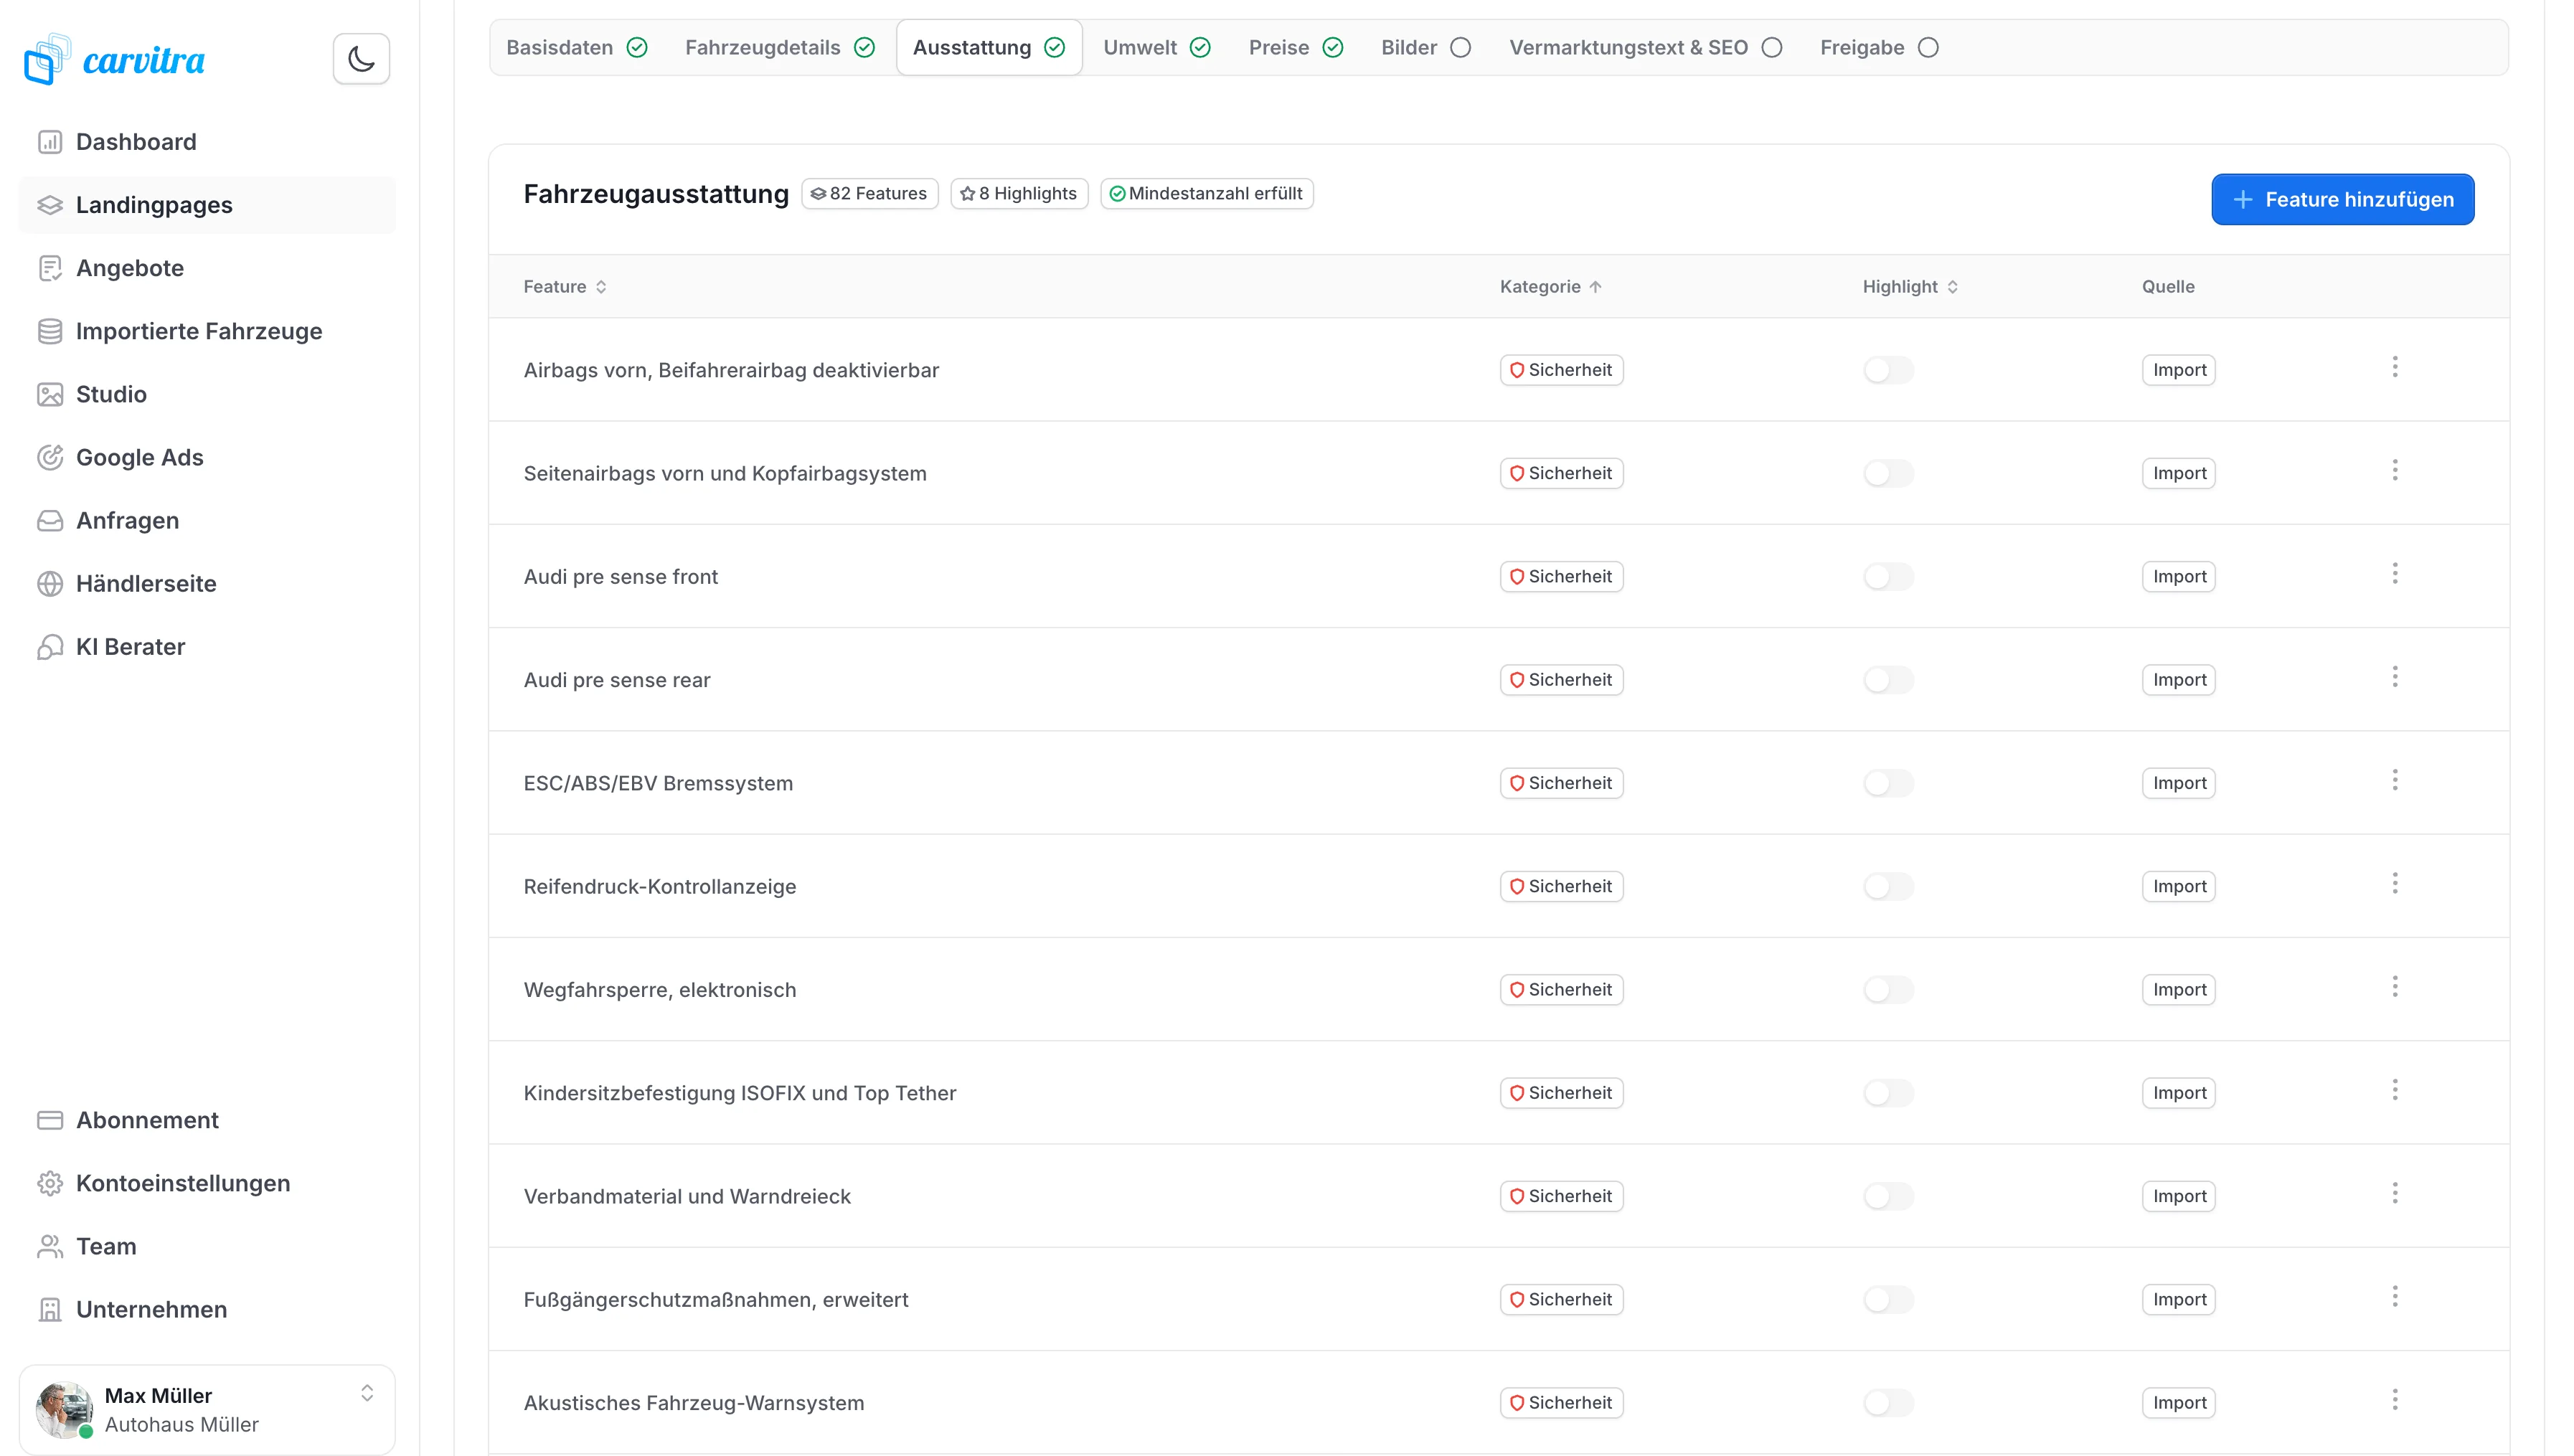Switch to the Fahrzeugdetails tab
Viewport: 2574px width, 1456px height.
(780, 47)
